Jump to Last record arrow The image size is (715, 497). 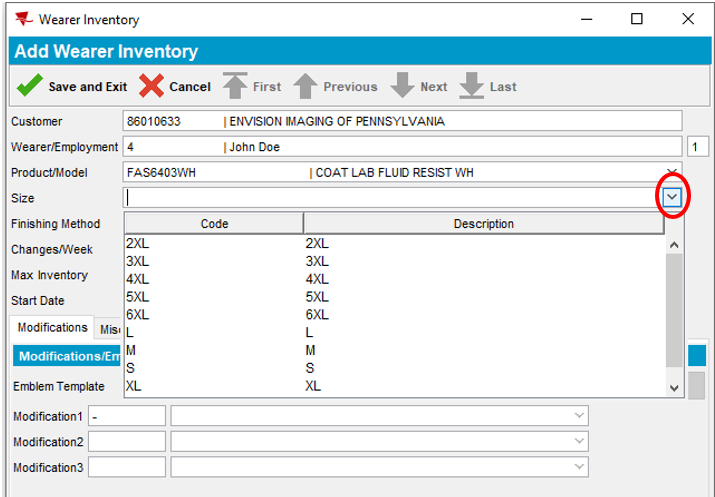pyautogui.click(x=472, y=86)
